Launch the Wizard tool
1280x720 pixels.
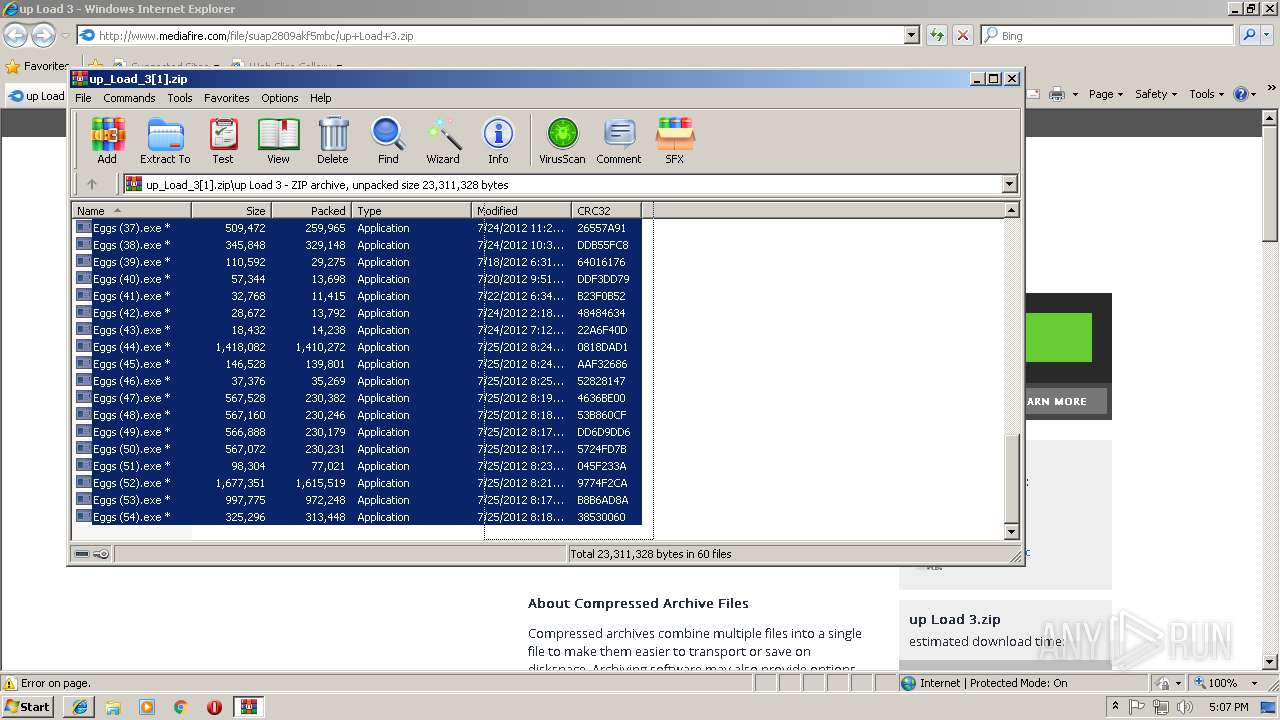coord(443,140)
